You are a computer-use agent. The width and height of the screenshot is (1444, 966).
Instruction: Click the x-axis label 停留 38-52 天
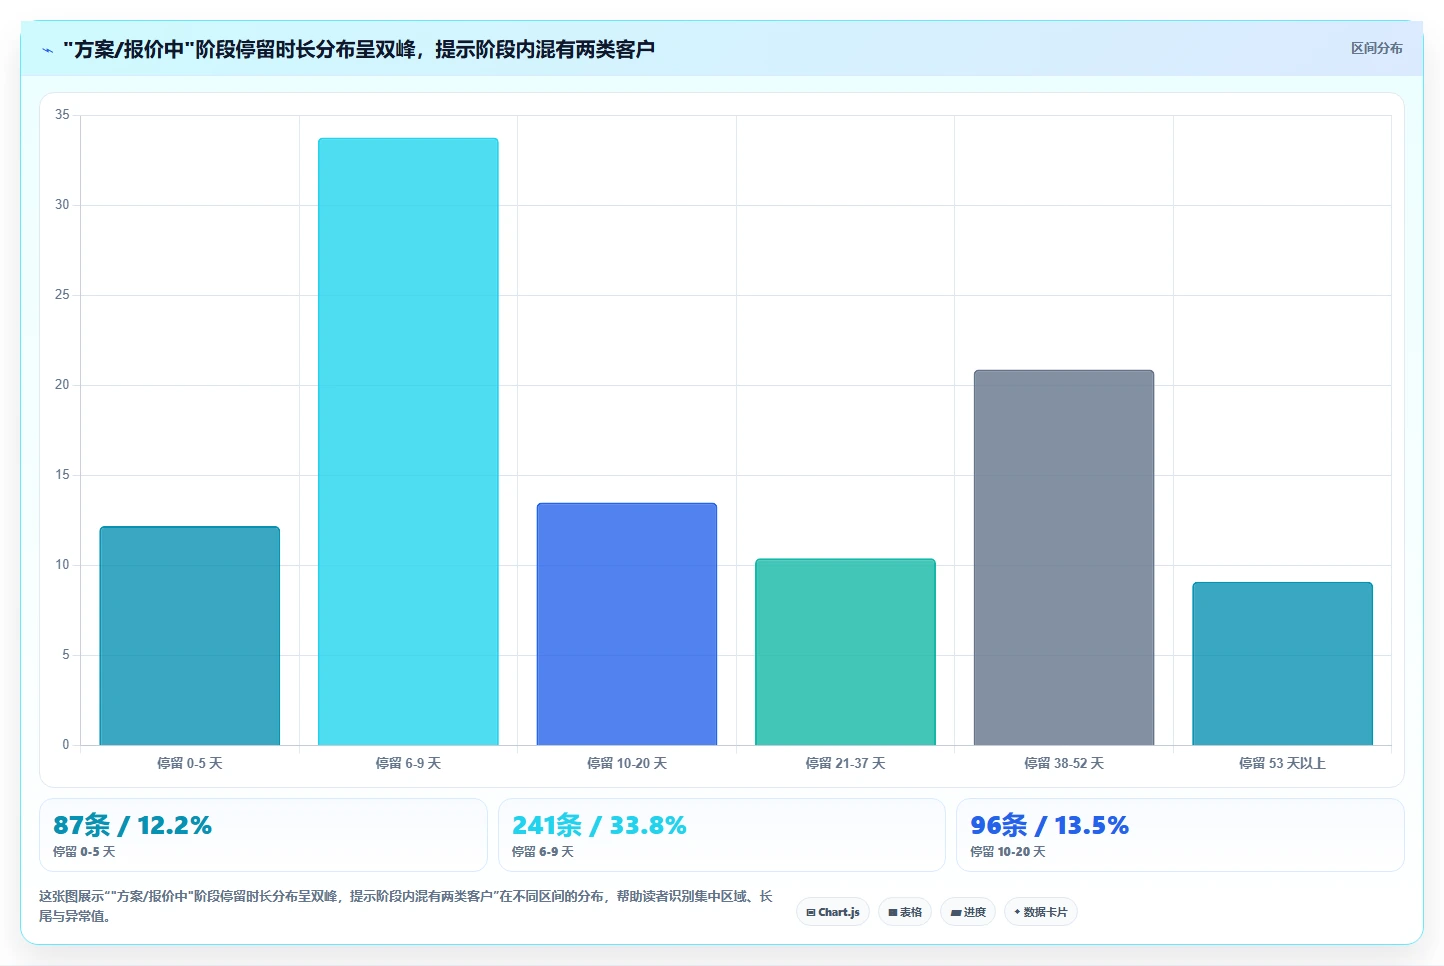(1064, 763)
